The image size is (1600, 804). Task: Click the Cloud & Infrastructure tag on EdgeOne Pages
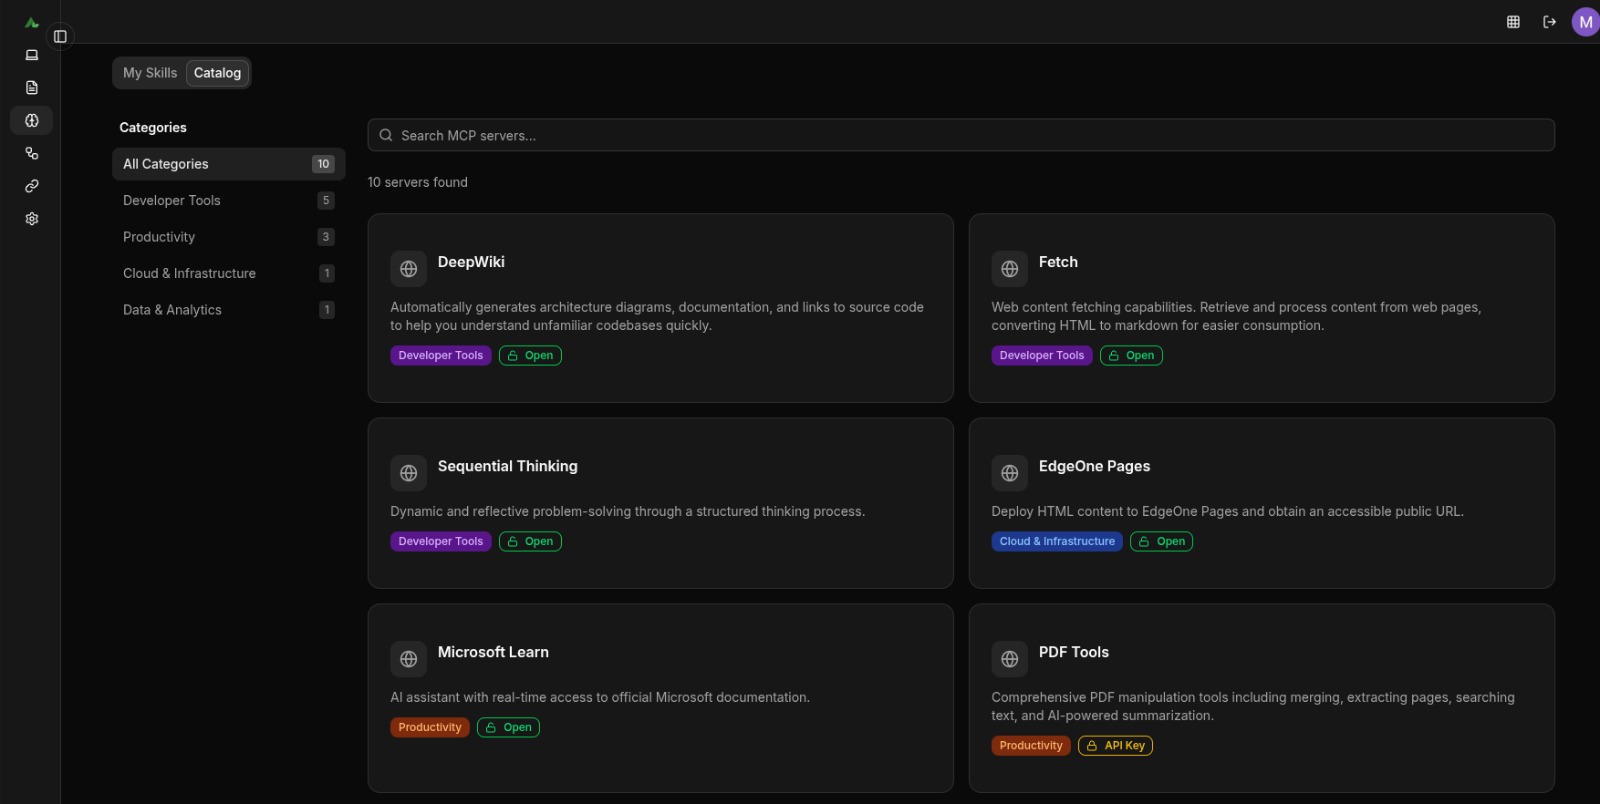pyautogui.click(x=1056, y=542)
